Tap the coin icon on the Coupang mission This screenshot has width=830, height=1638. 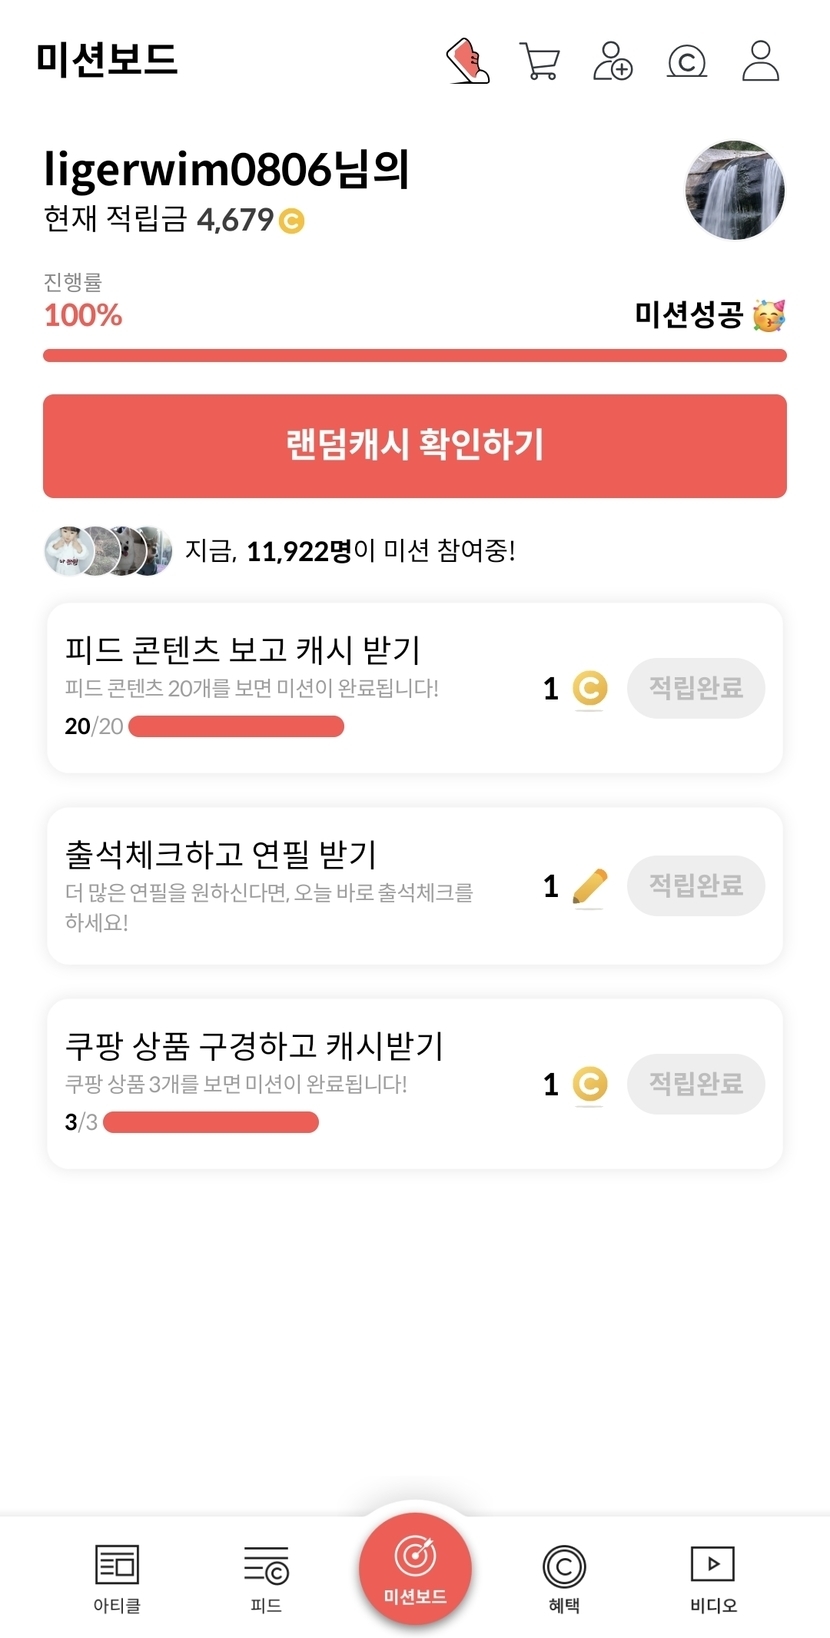tap(590, 1084)
